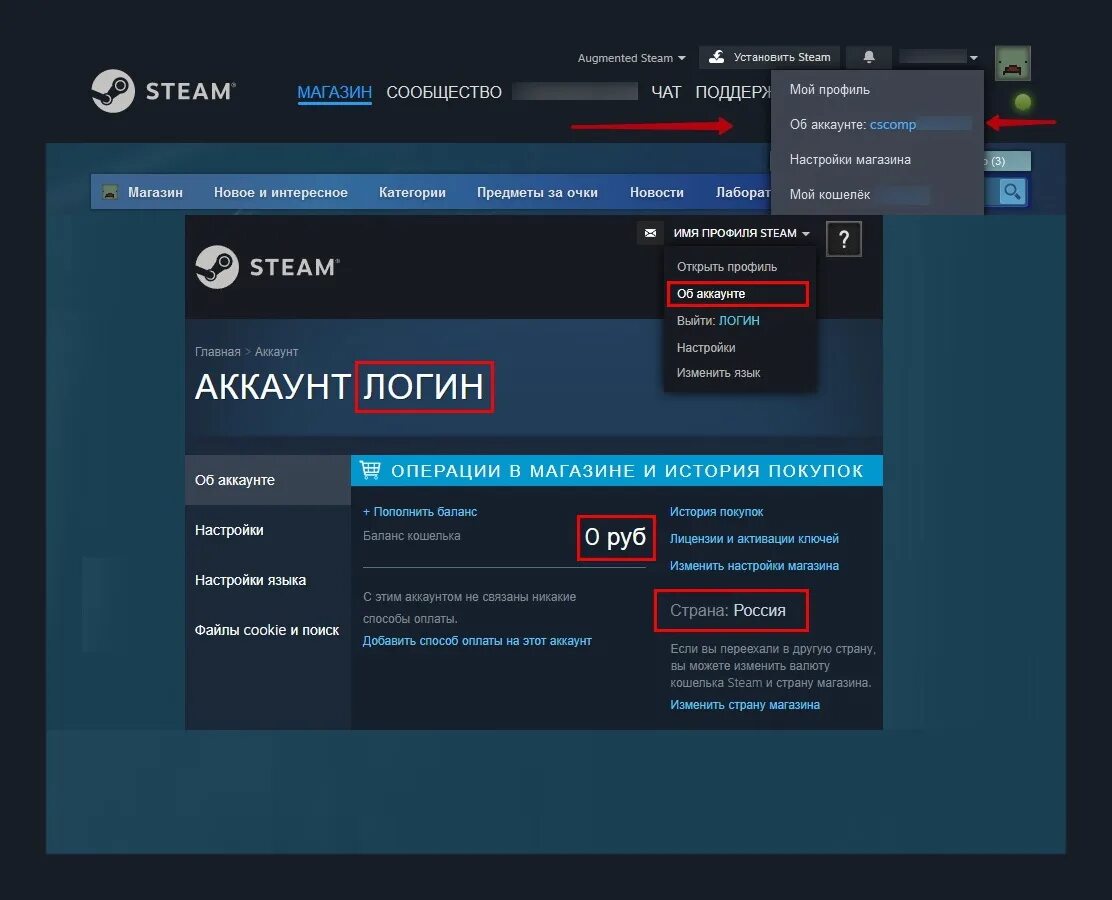Select Мой кошелёк in dropdown menu
The width and height of the screenshot is (1112, 900).
point(830,194)
